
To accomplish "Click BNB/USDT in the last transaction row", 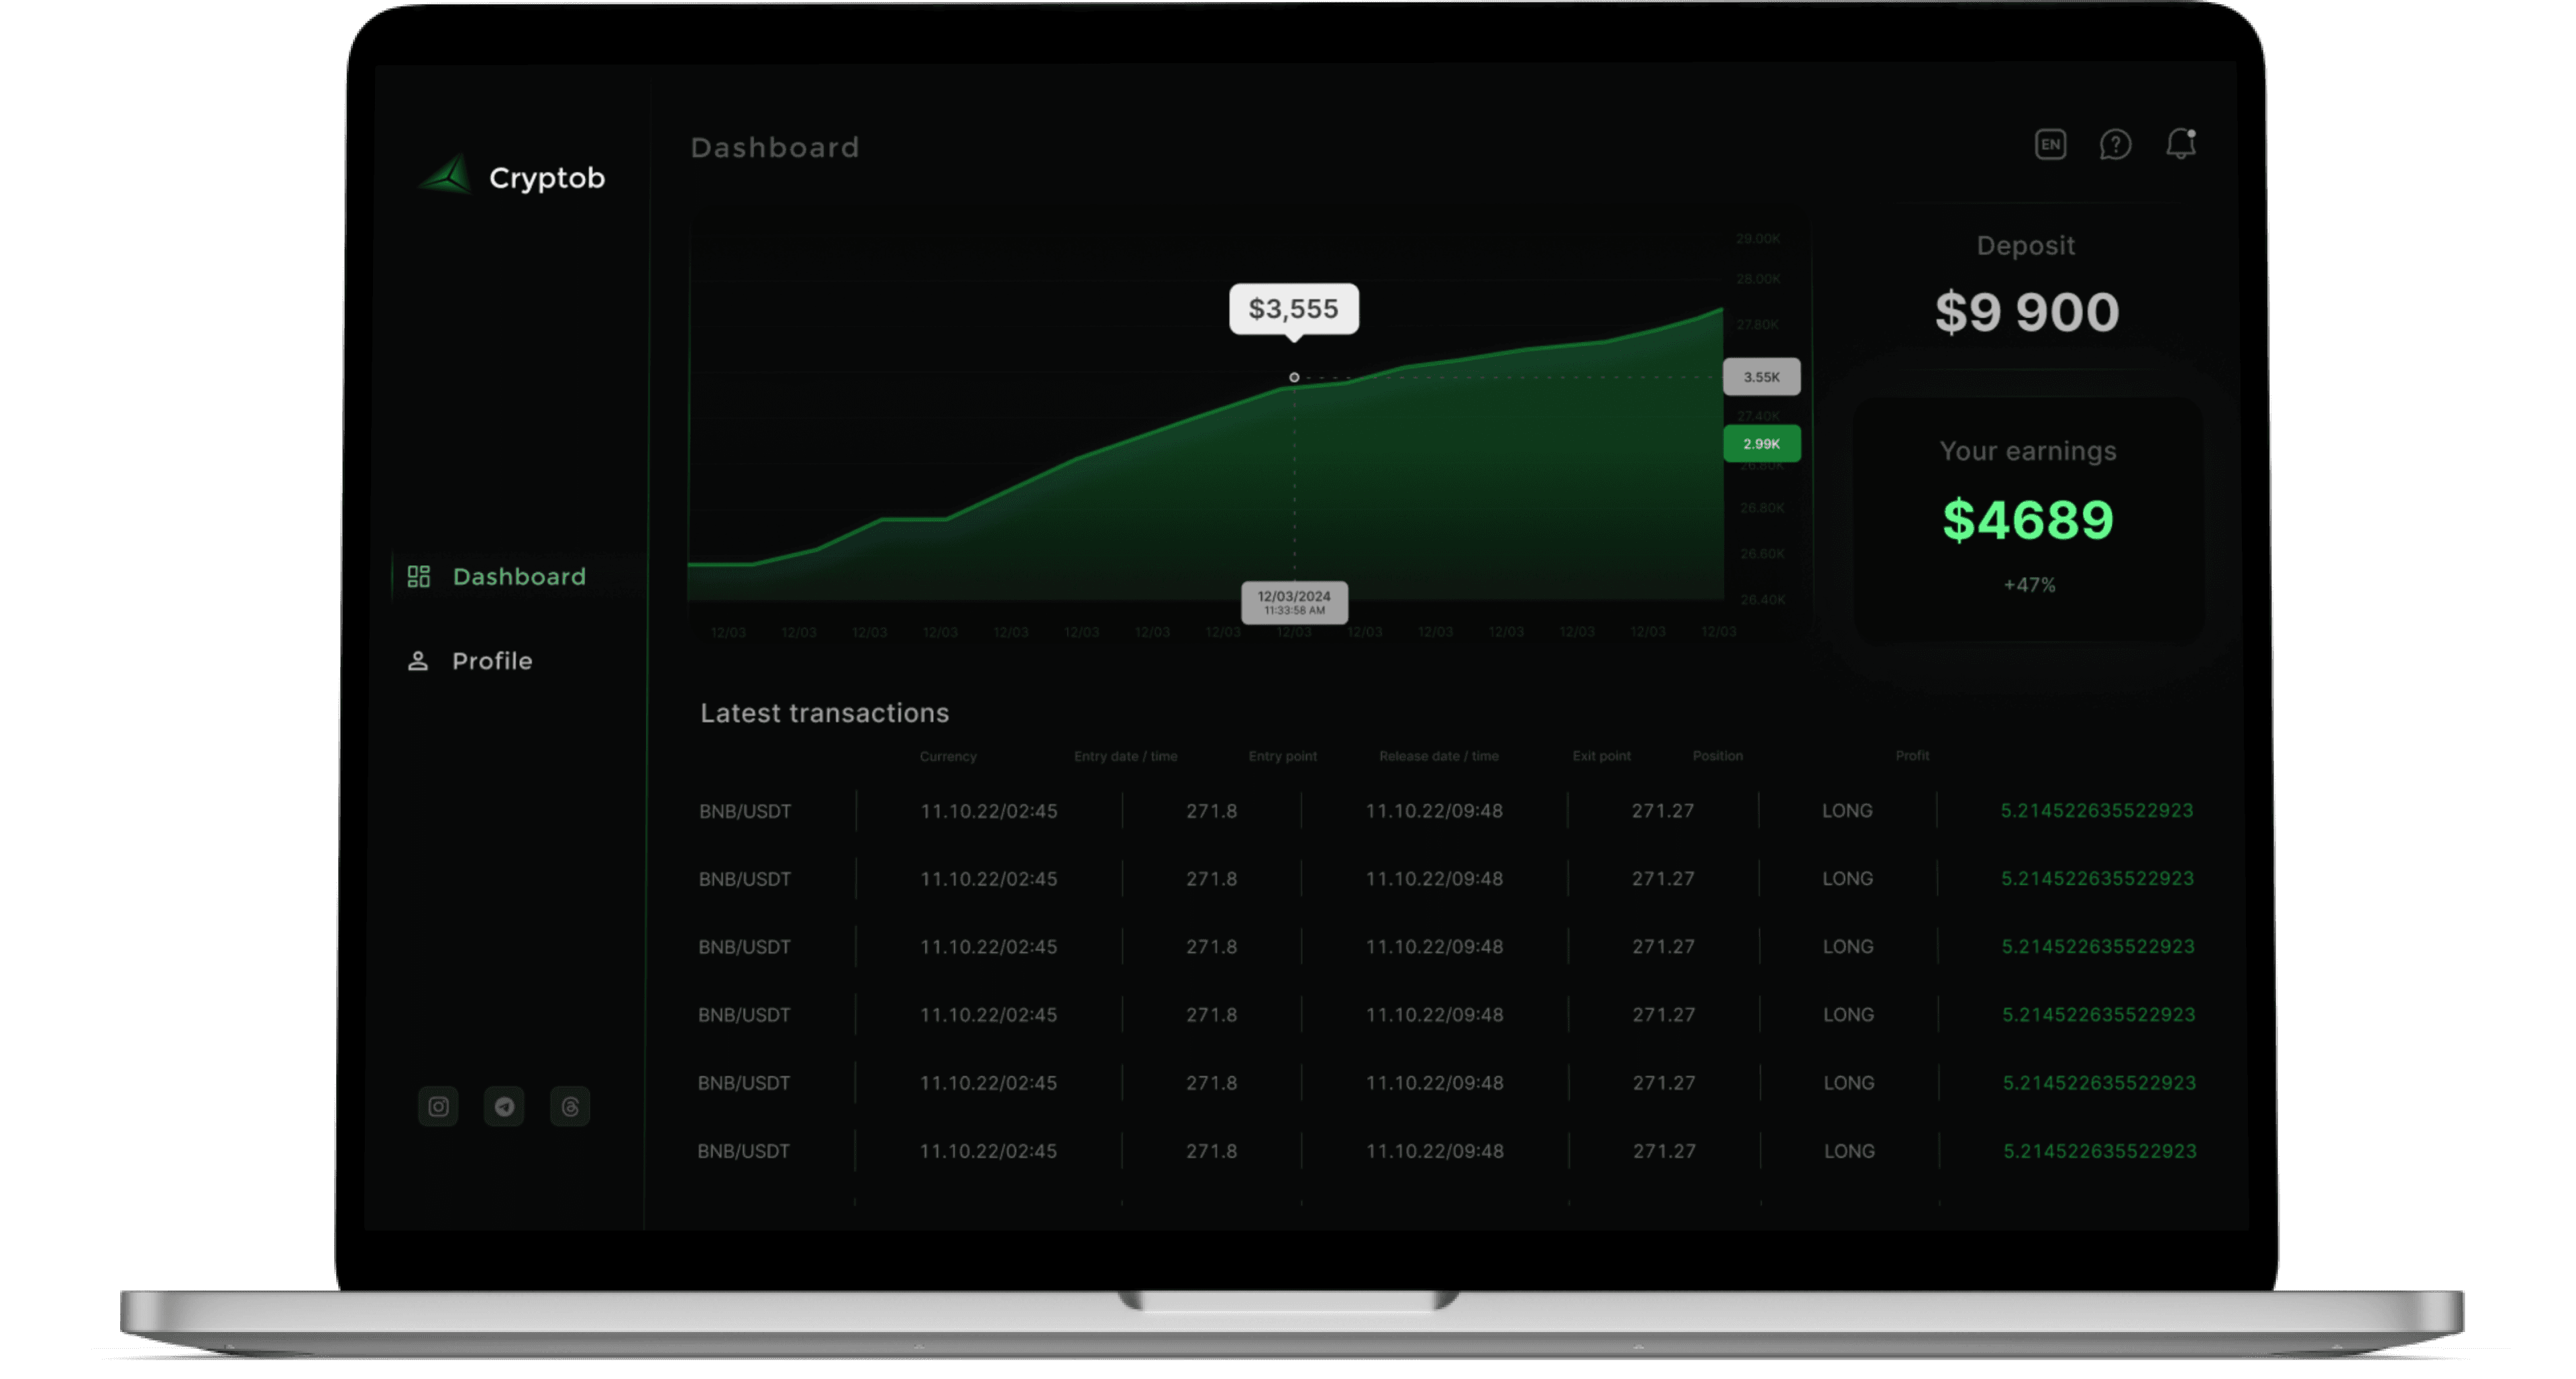I will tap(743, 1151).
